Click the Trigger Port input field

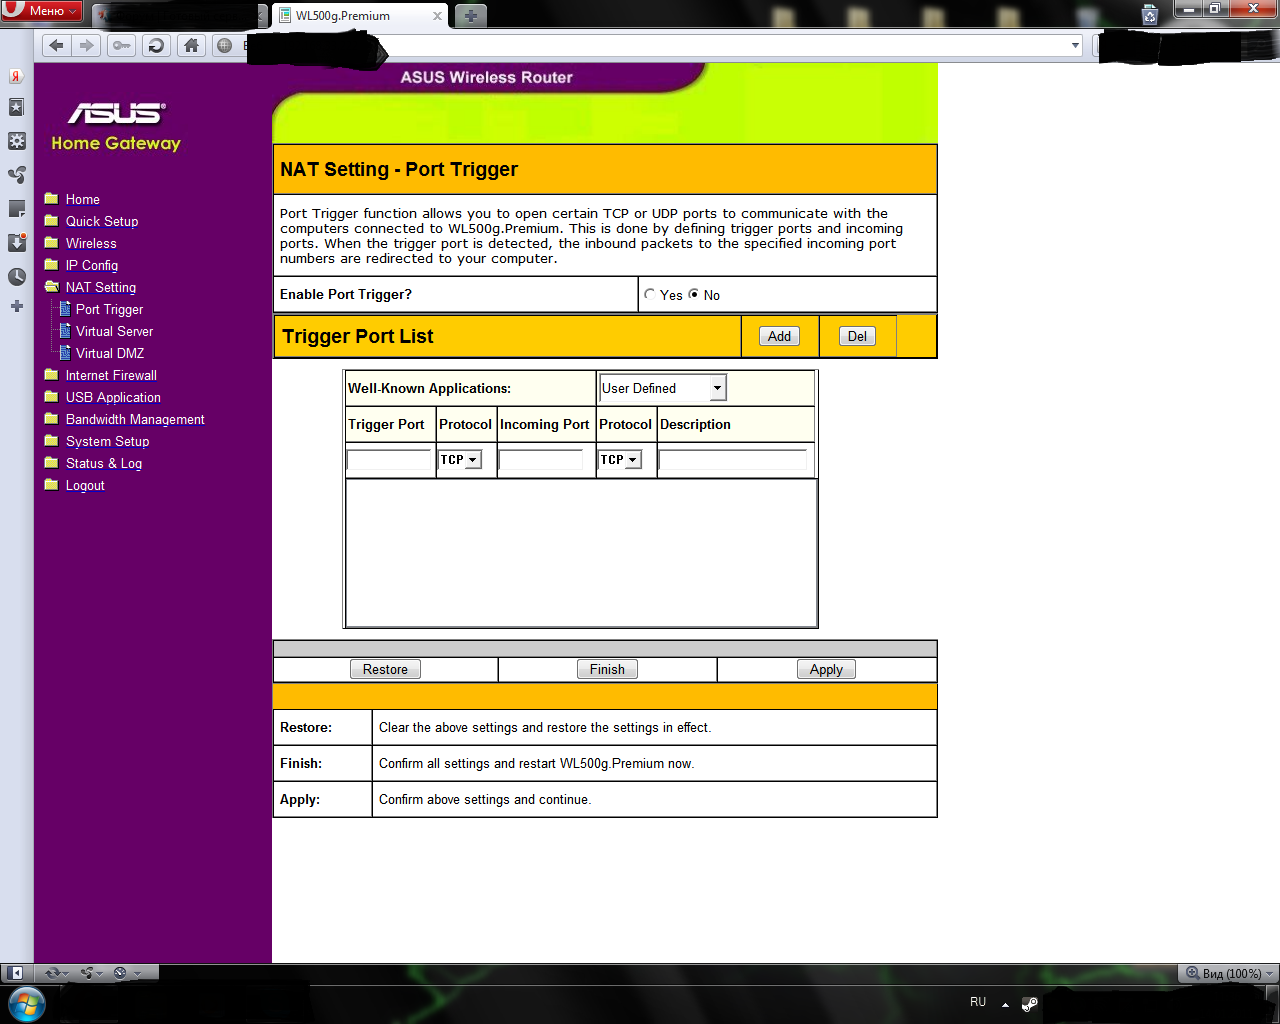click(389, 460)
